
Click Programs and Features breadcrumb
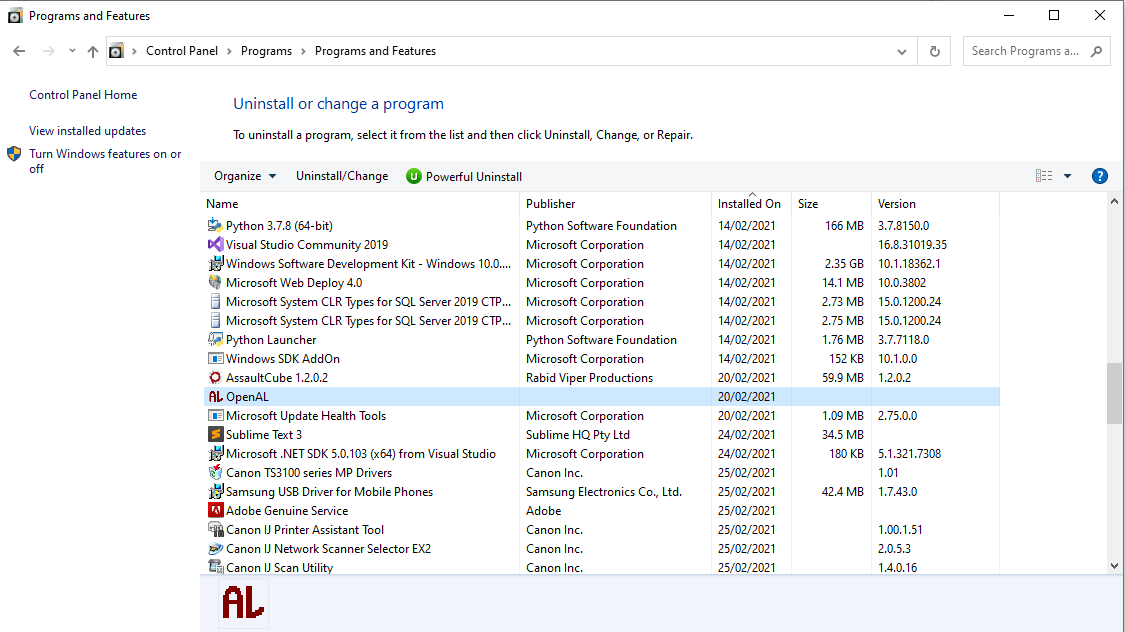(376, 51)
